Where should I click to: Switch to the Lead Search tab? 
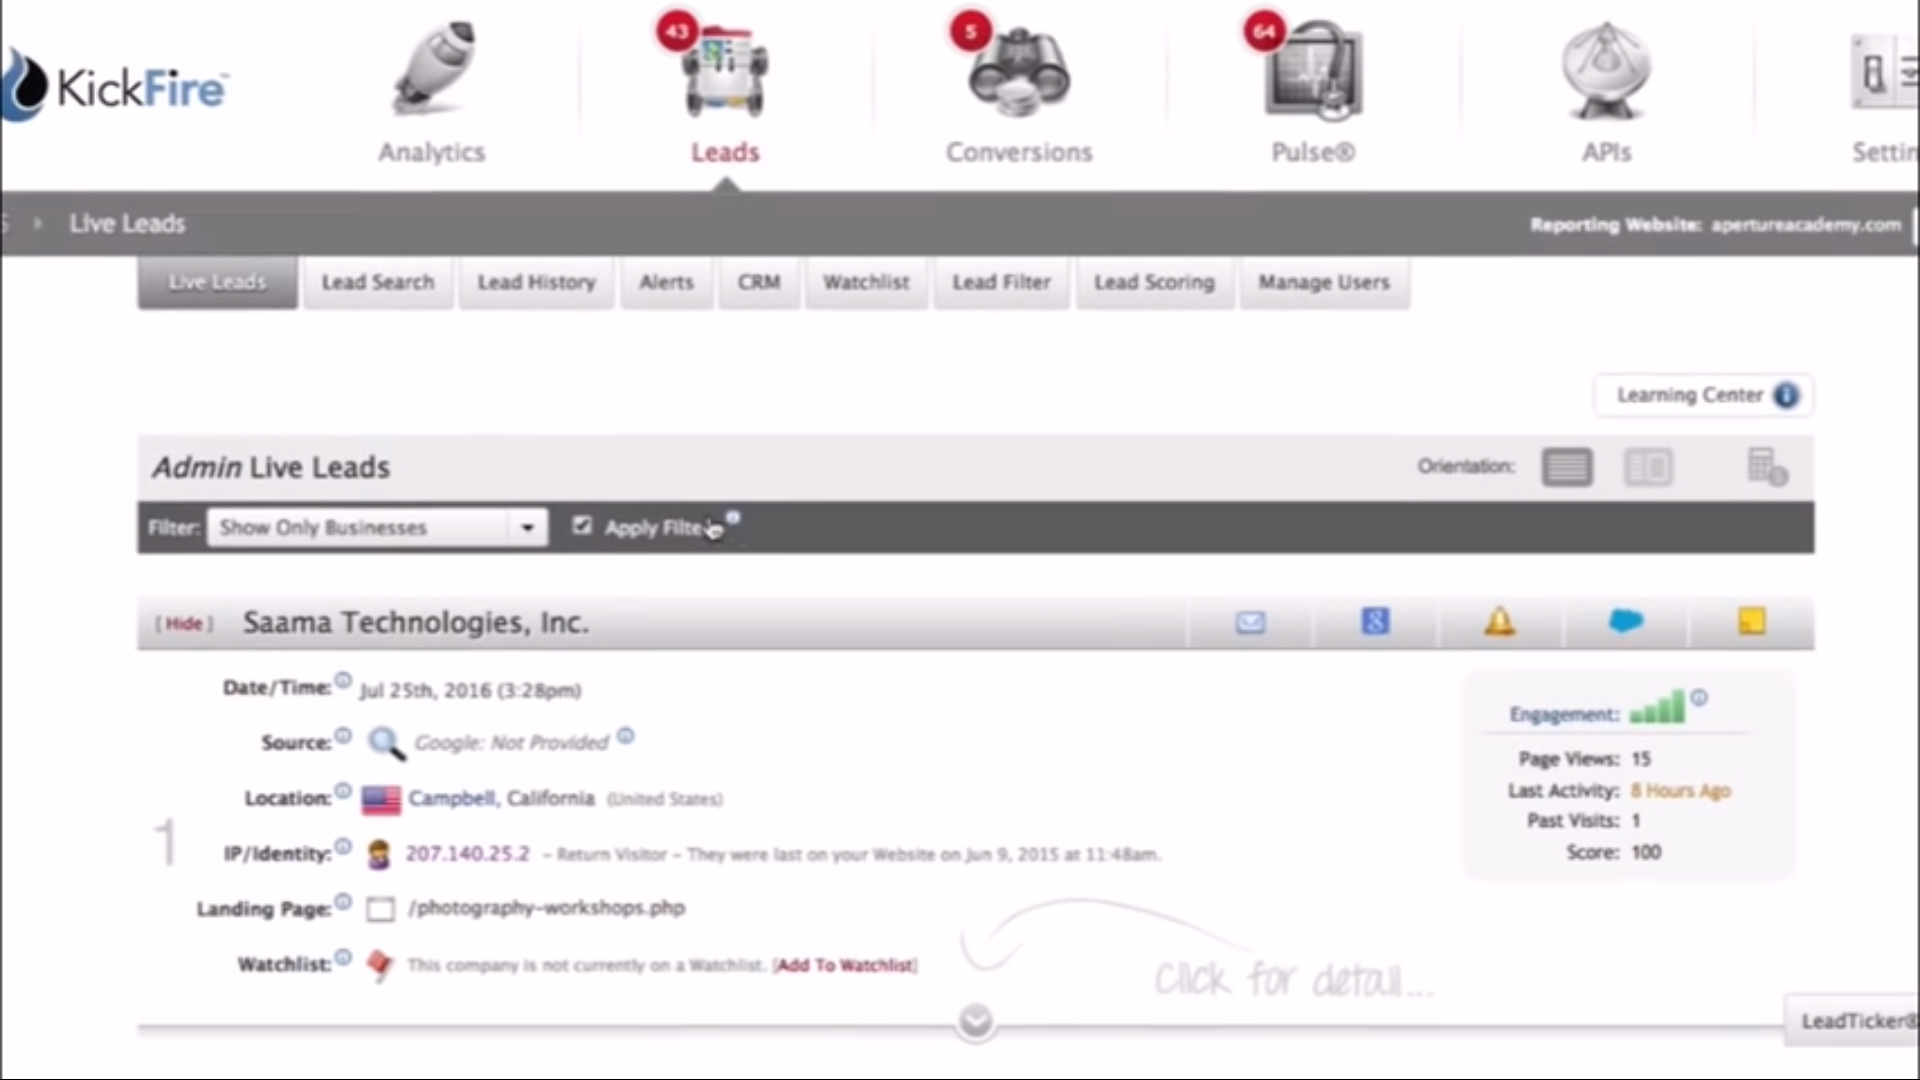tap(377, 283)
